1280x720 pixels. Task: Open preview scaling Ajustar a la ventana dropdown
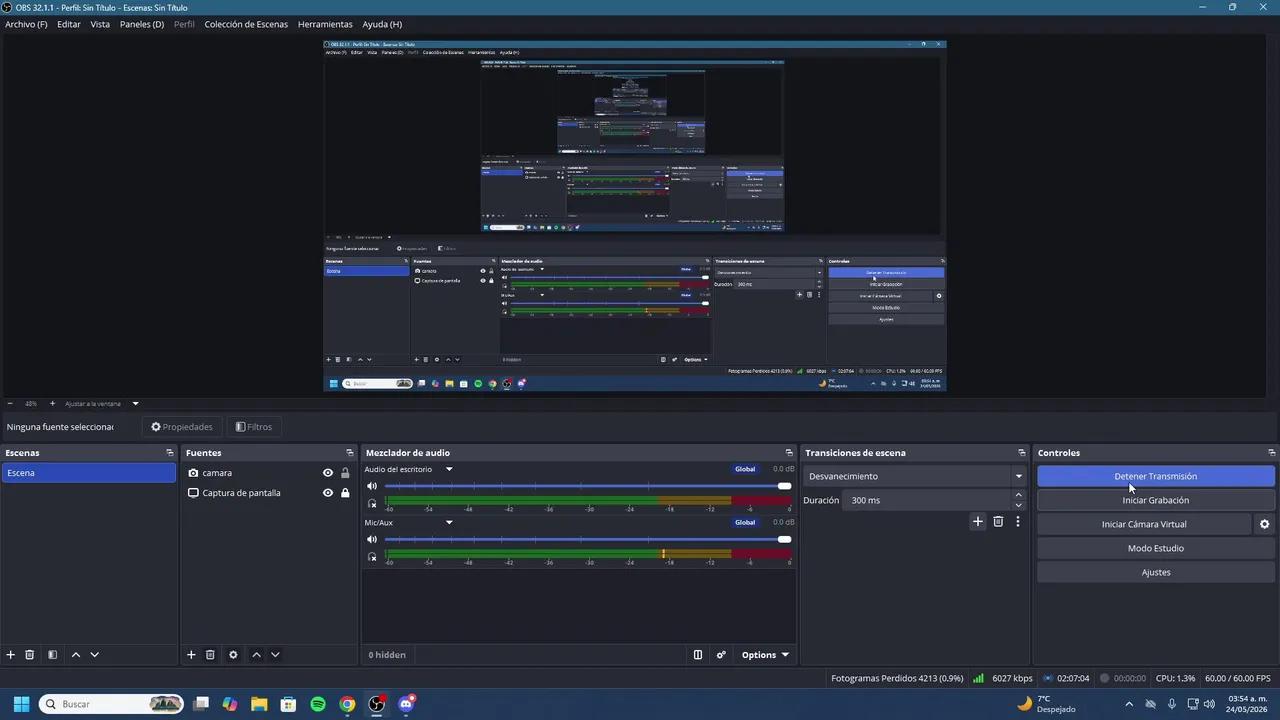point(102,404)
